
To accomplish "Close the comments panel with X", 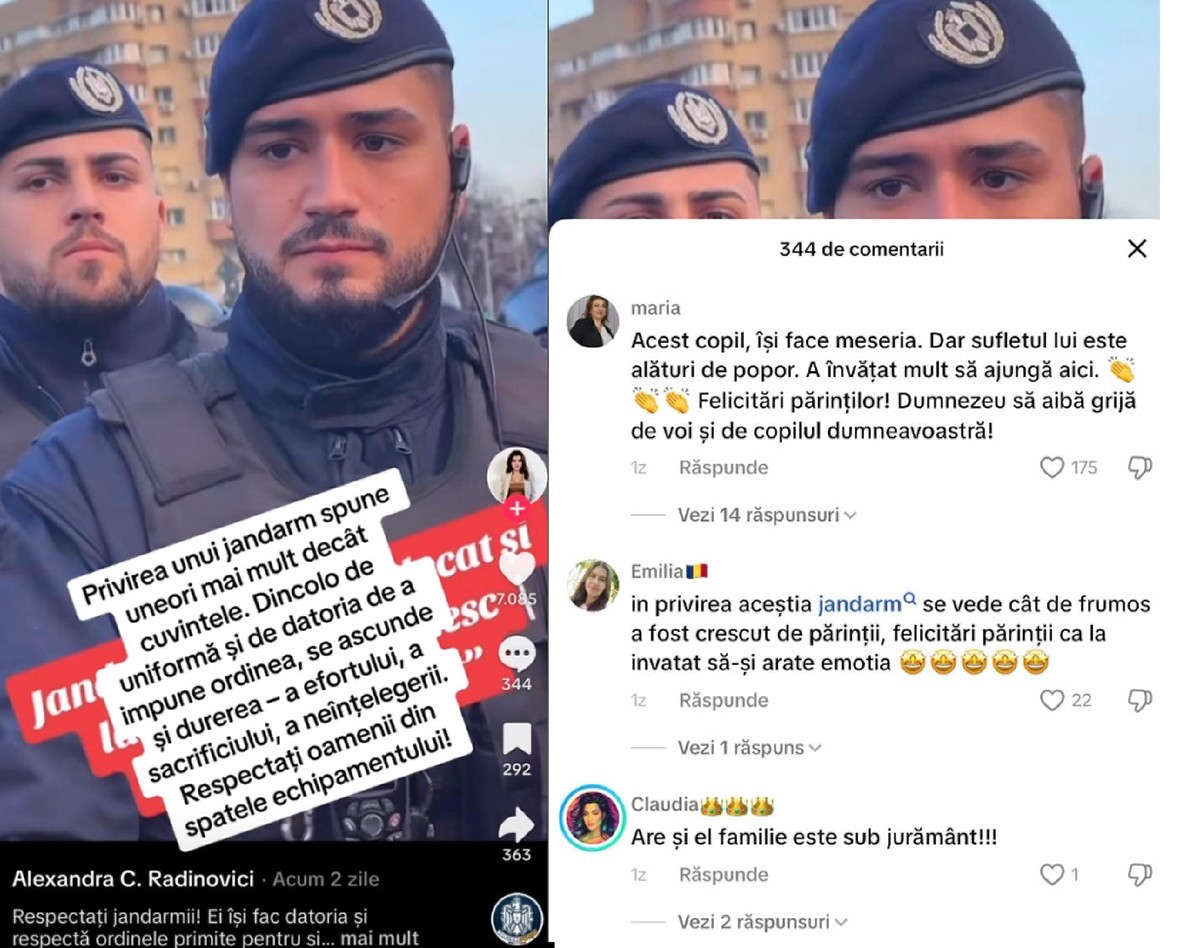I will pos(1137,249).
